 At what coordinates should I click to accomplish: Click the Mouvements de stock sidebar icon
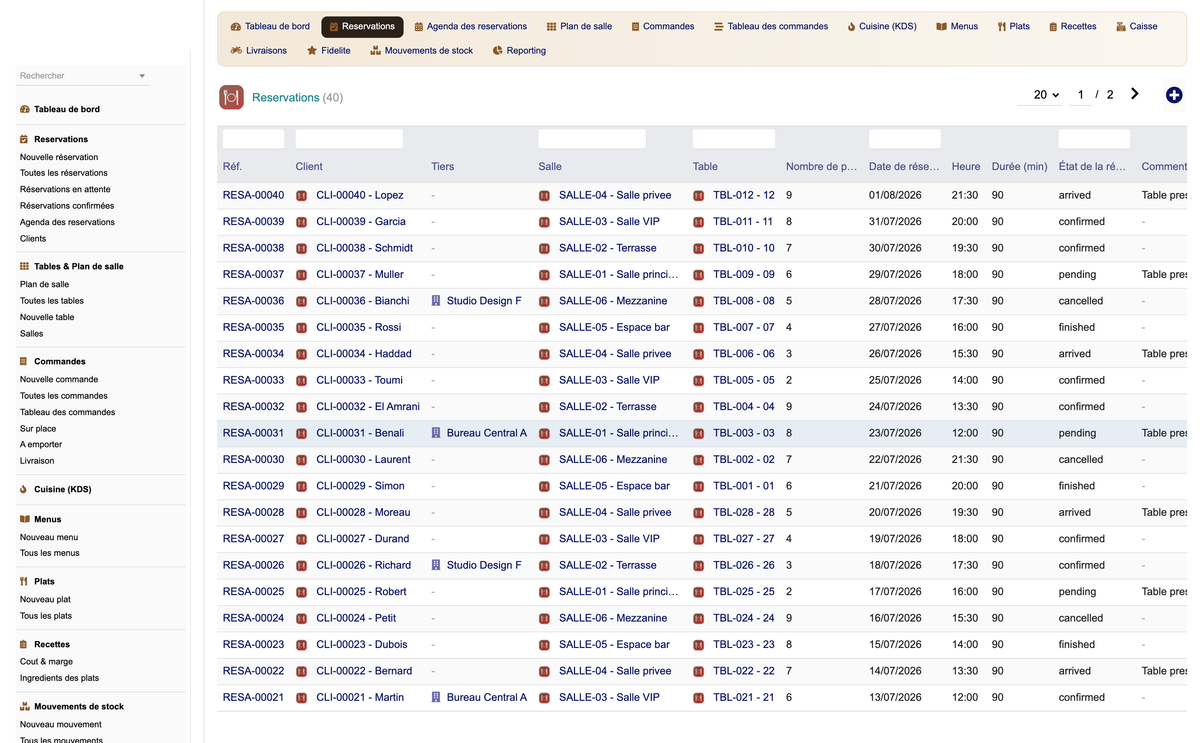point(24,707)
